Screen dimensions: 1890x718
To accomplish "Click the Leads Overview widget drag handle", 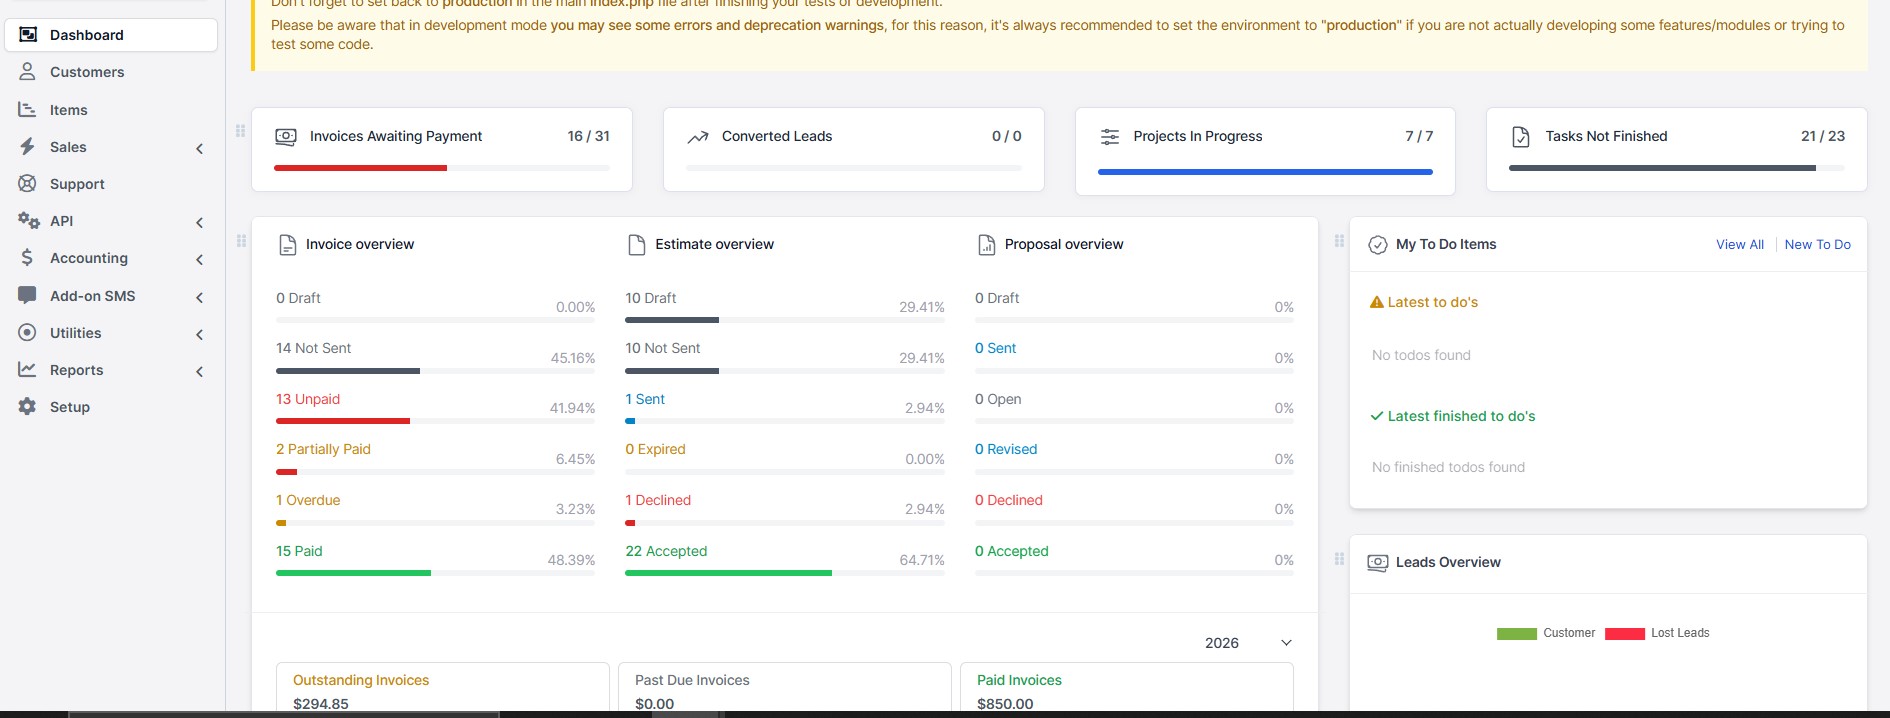I will point(1339,559).
